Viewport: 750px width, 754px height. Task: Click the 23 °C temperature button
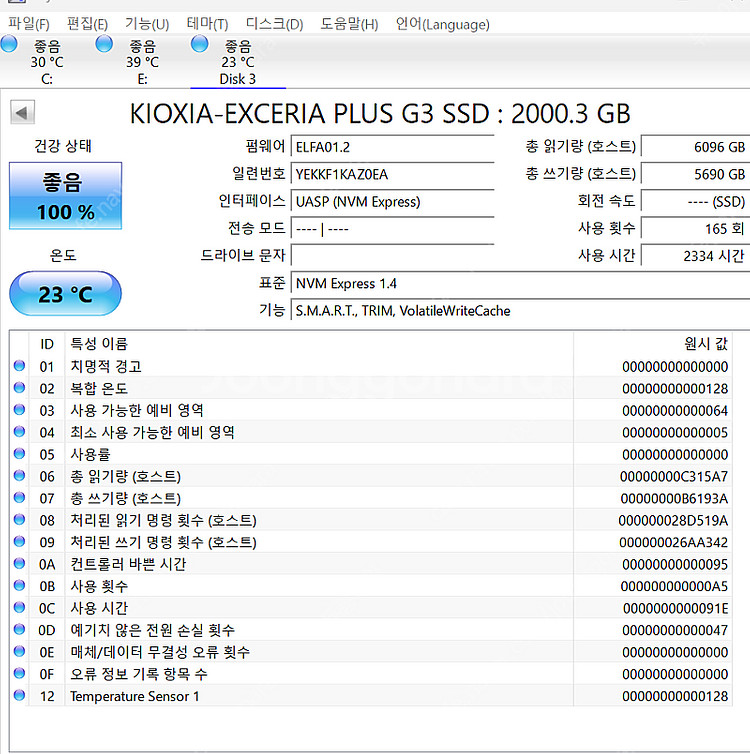coord(65,294)
